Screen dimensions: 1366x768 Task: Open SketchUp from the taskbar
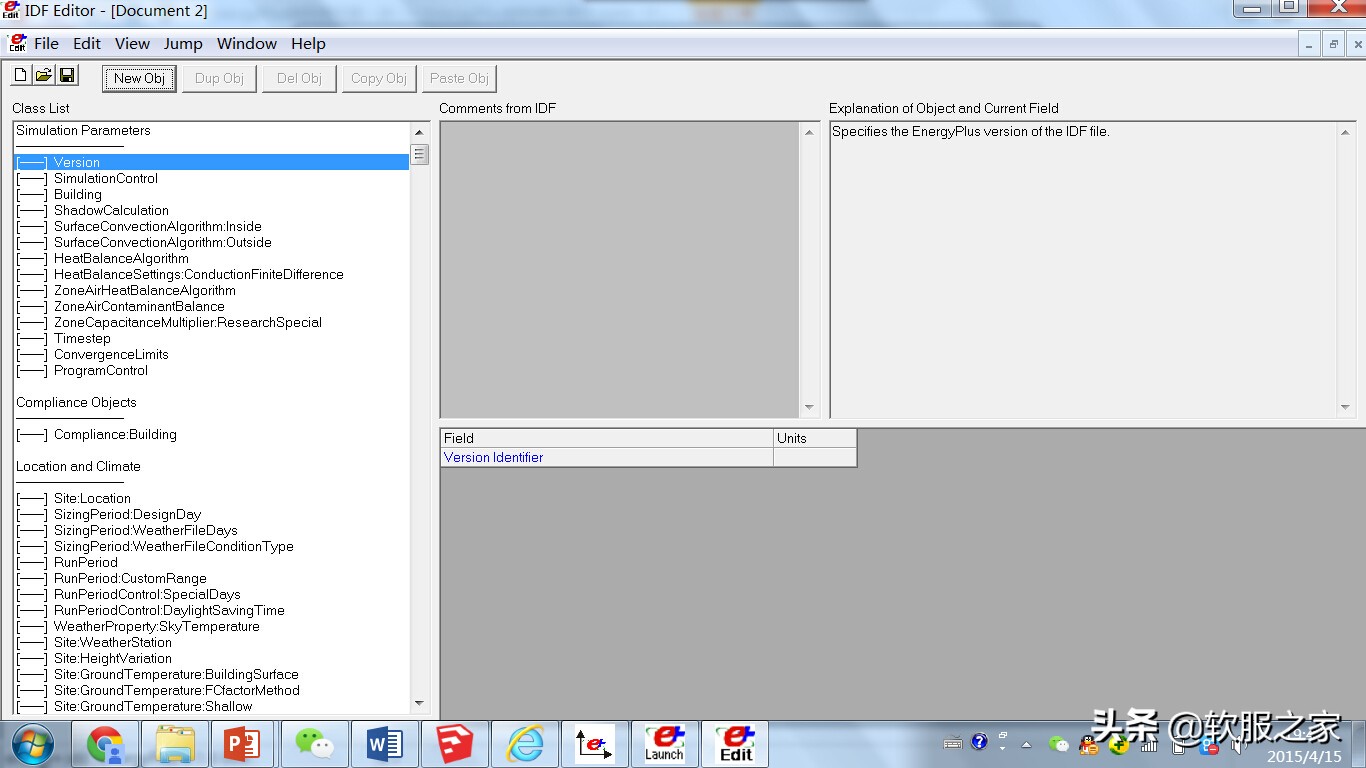[x=454, y=745]
